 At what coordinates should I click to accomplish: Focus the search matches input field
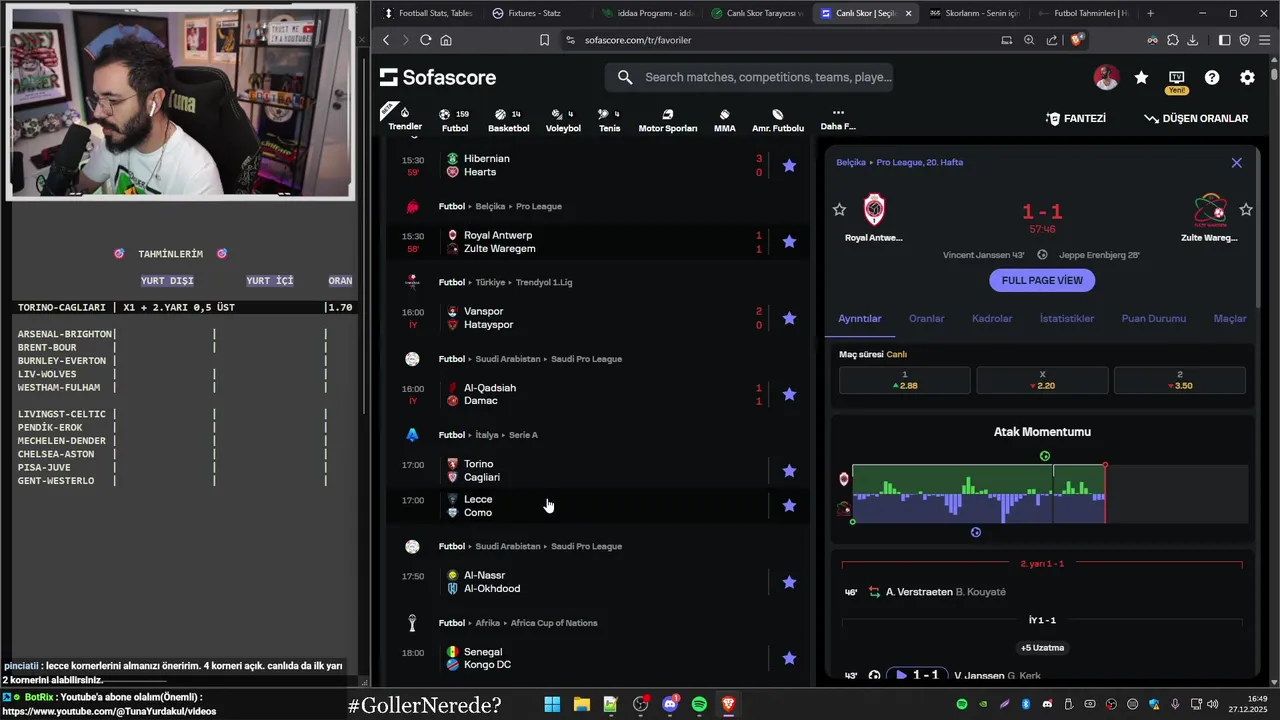[749, 77]
